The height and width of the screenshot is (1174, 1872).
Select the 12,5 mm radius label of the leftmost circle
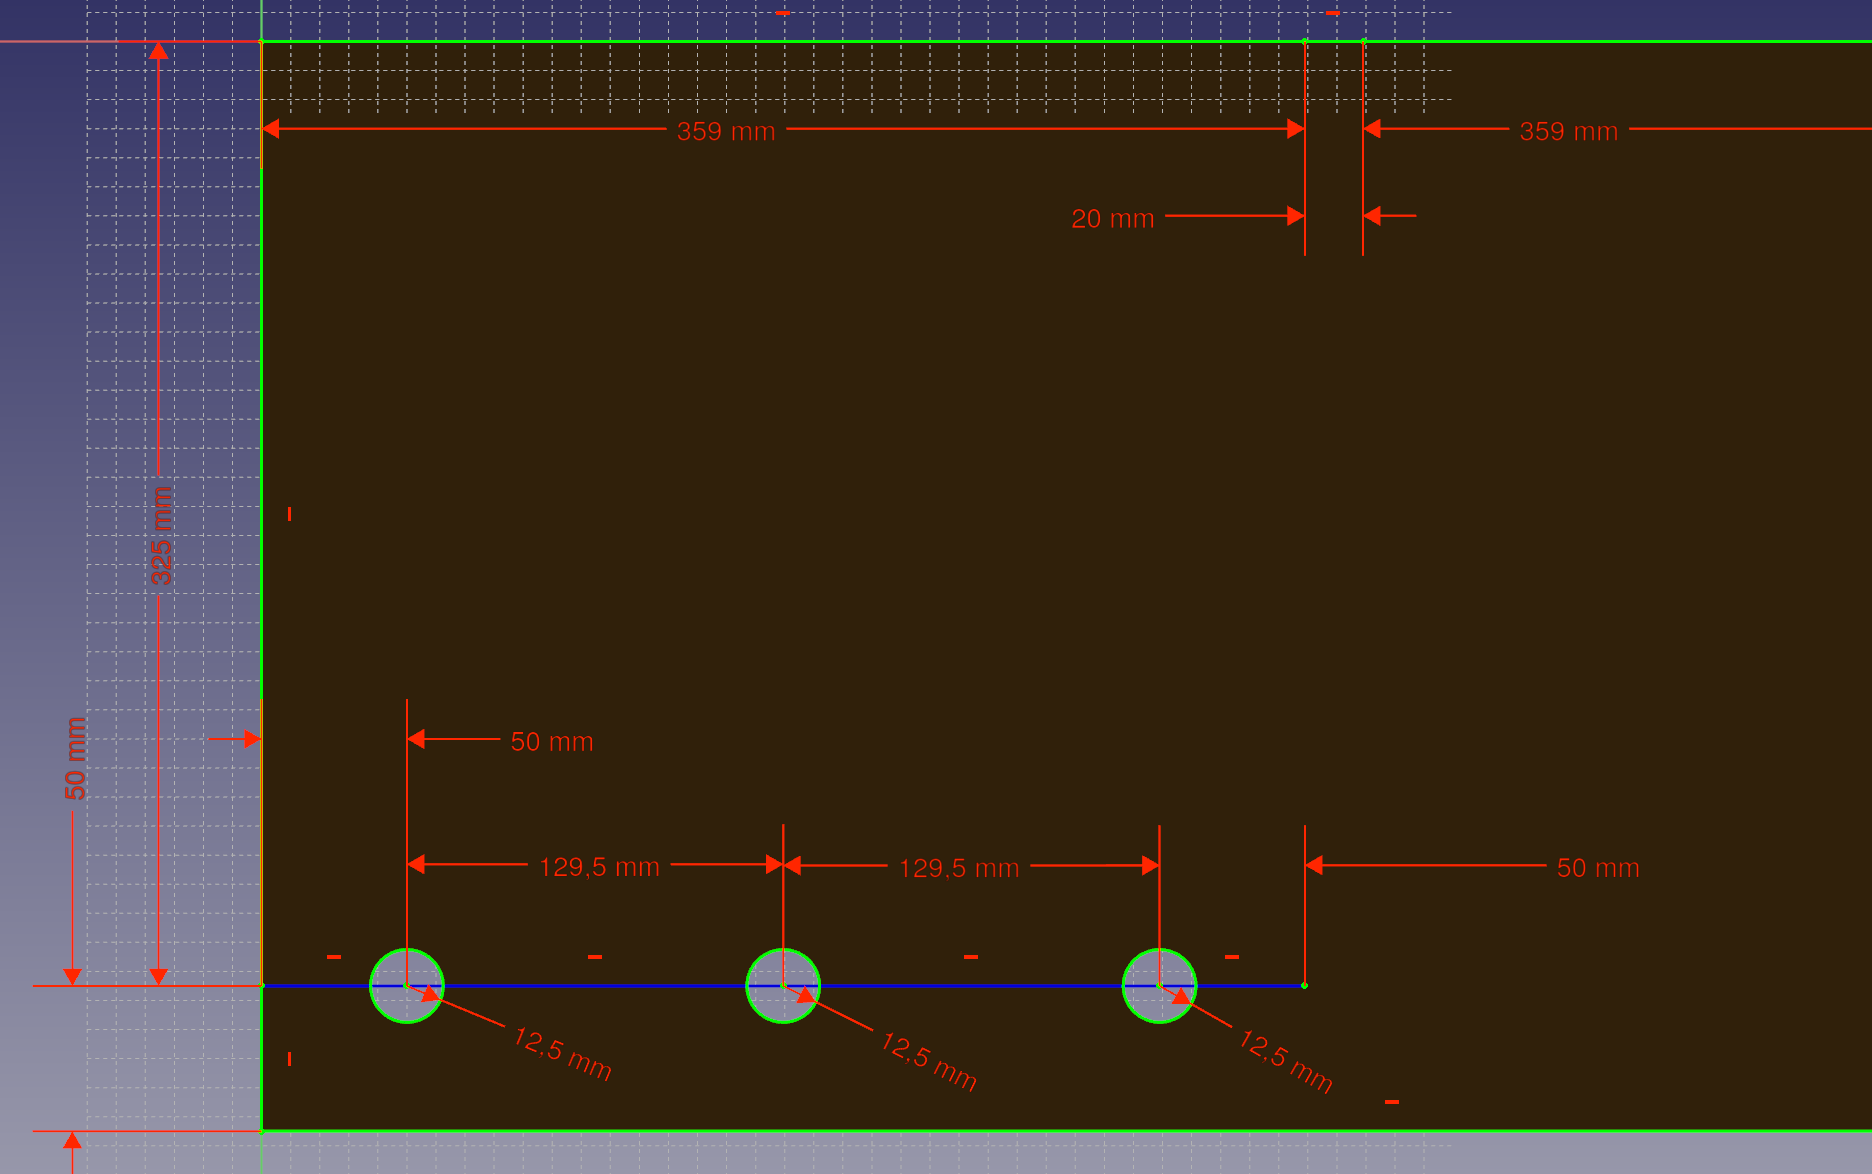click(x=562, y=1054)
